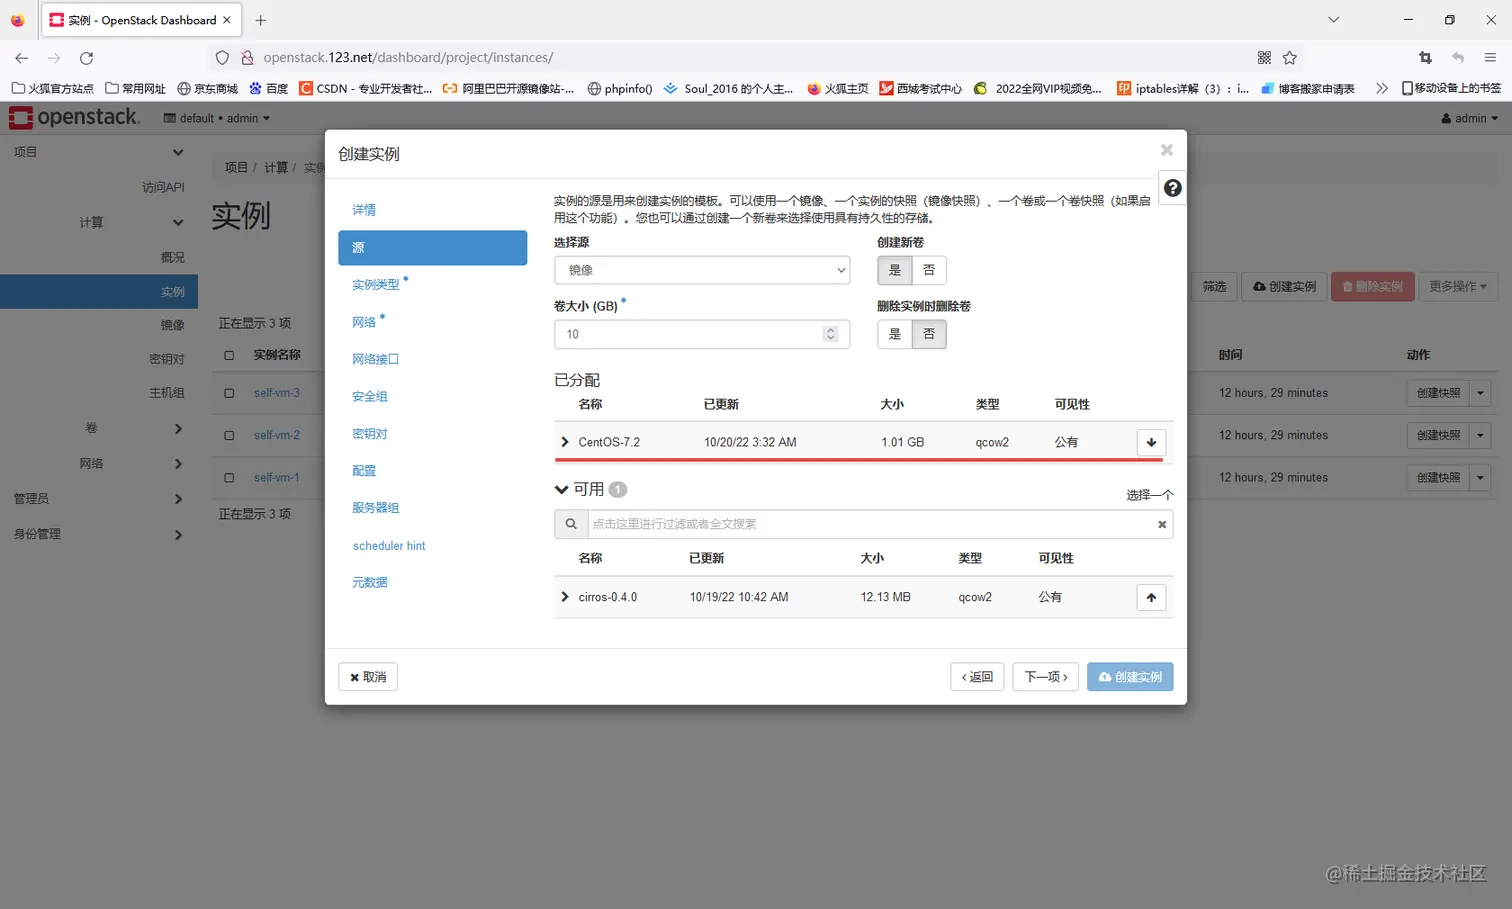Expand the 管理员 sidebar section
Viewport: 1512px width, 909px height.
98,498
